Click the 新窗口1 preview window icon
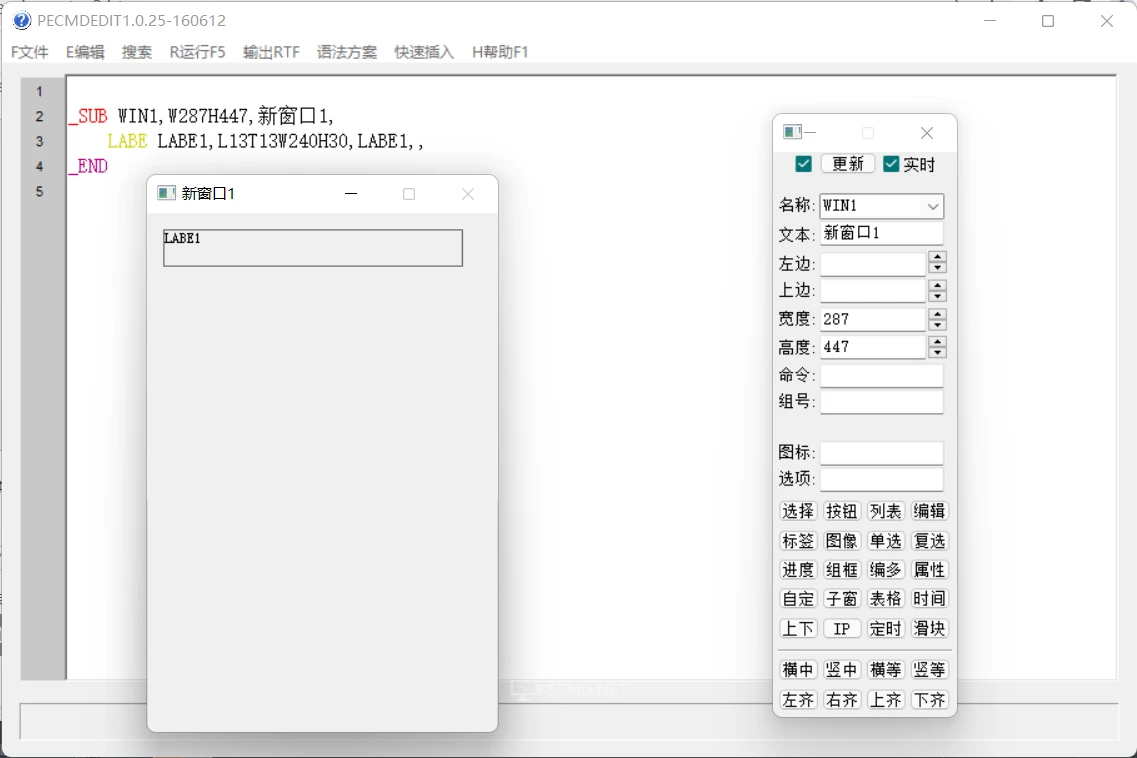The width and height of the screenshot is (1137, 758). pyautogui.click(x=166, y=193)
